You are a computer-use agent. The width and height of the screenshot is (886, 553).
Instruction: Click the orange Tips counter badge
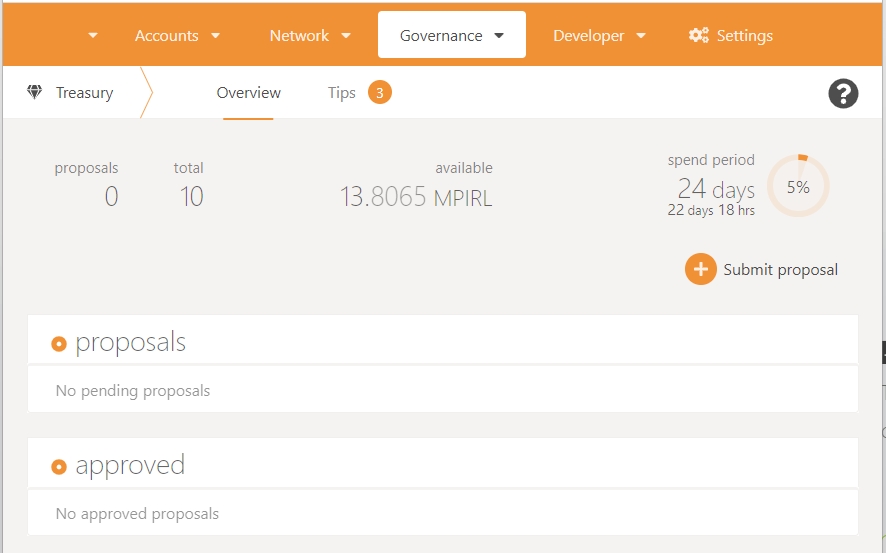(x=379, y=93)
